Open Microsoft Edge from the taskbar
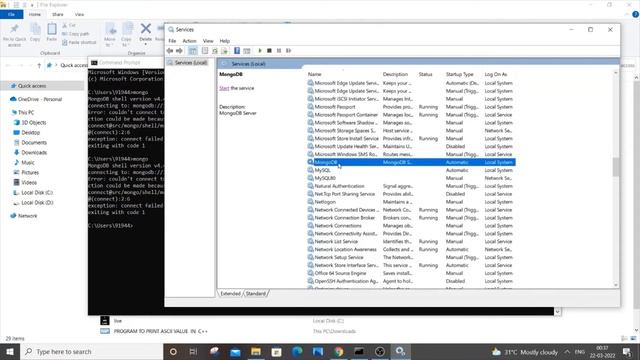Image resolution: width=640 pixels, height=360 pixels. pos(297,351)
